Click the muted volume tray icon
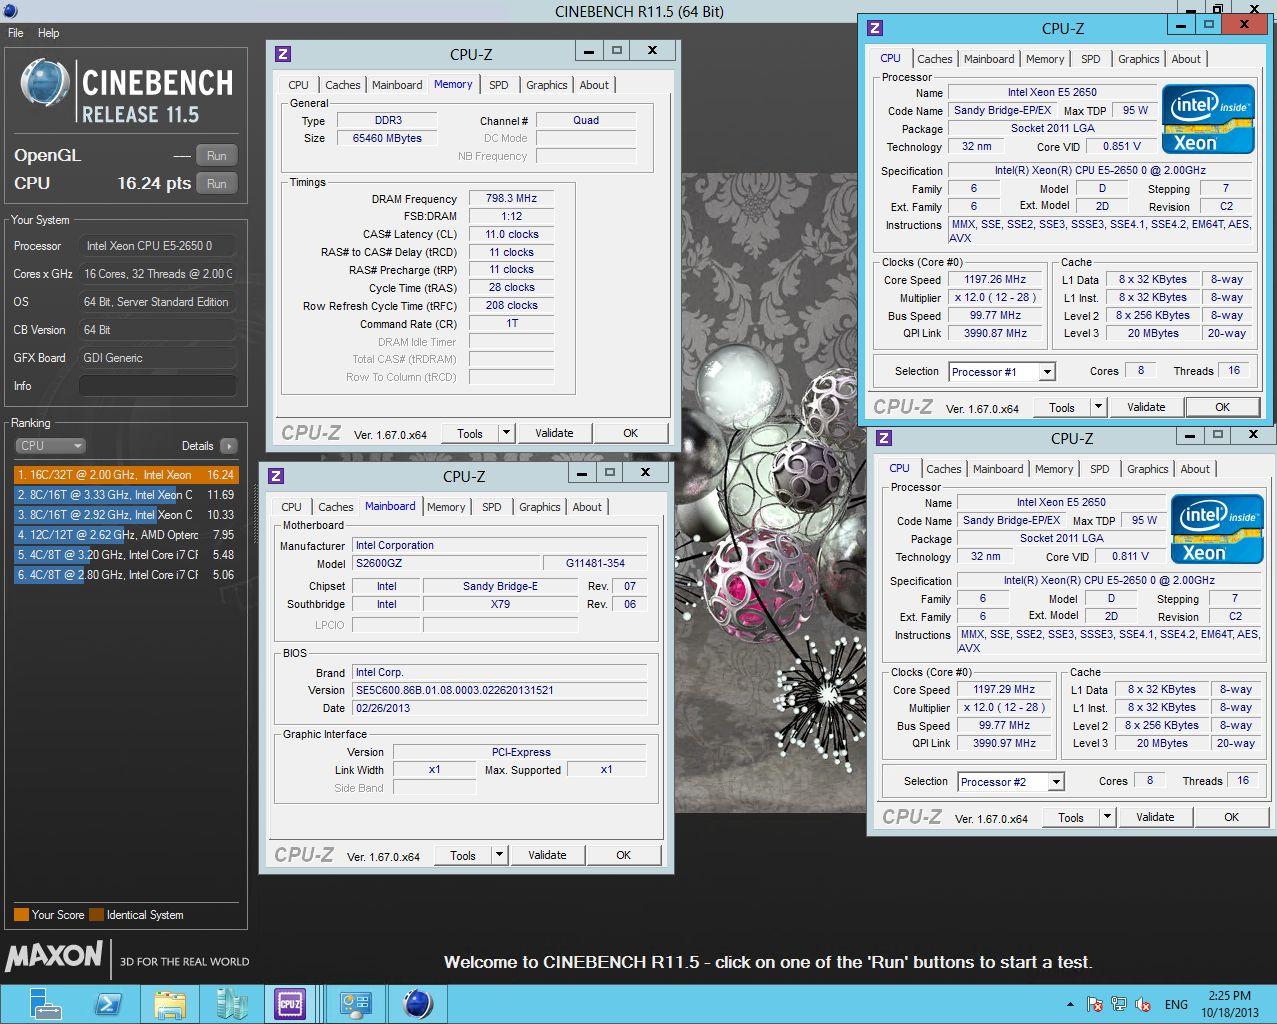 tap(1143, 1004)
